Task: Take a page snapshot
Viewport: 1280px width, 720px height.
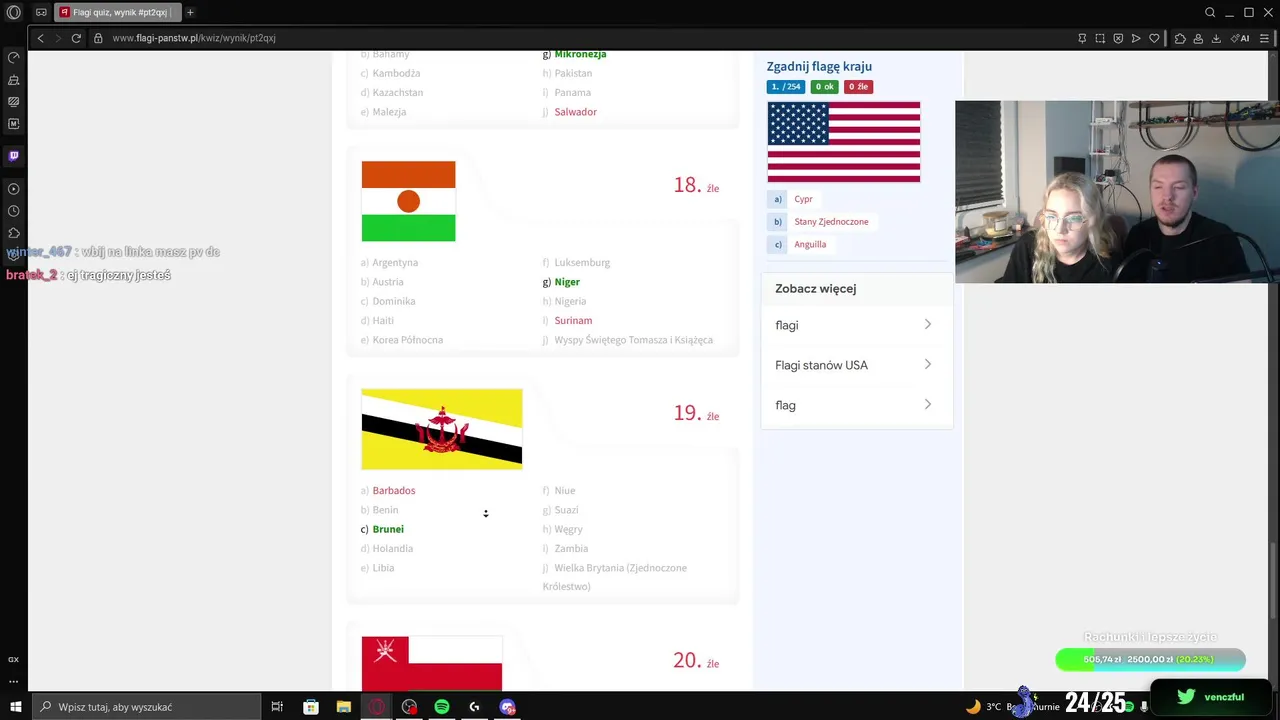Action: pos(1100,38)
